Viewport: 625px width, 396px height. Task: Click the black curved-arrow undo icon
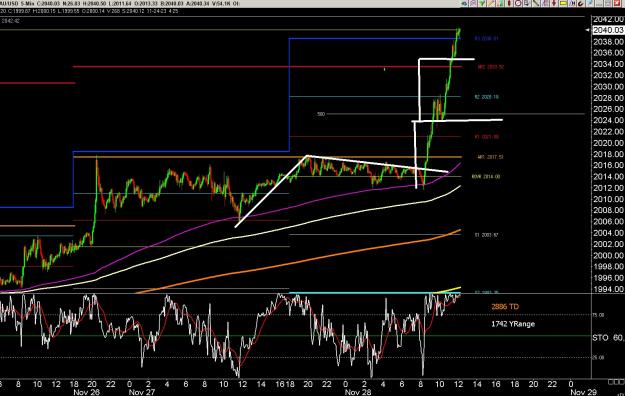tap(581, 4)
